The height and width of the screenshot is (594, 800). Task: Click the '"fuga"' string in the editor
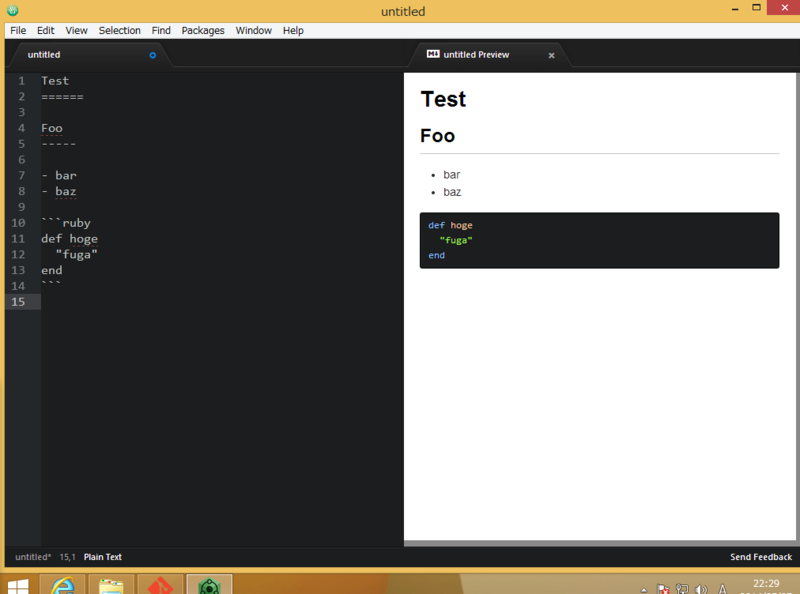coord(77,255)
